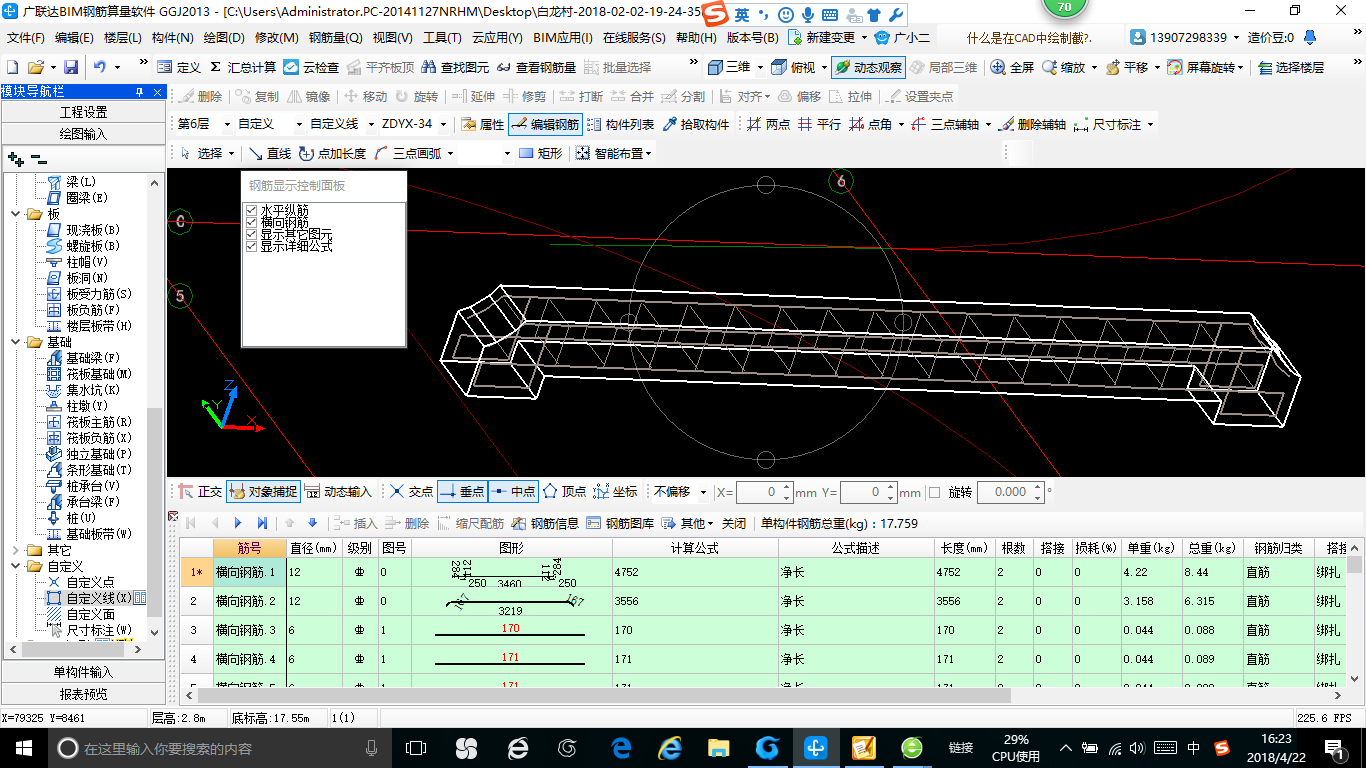Pin the 模块导航栏 panel
The image size is (1366, 768).
coord(140,92)
